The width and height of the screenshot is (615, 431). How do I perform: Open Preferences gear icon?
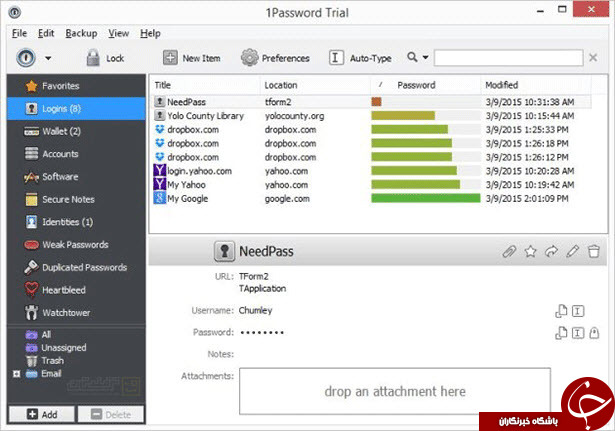(249, 58)
